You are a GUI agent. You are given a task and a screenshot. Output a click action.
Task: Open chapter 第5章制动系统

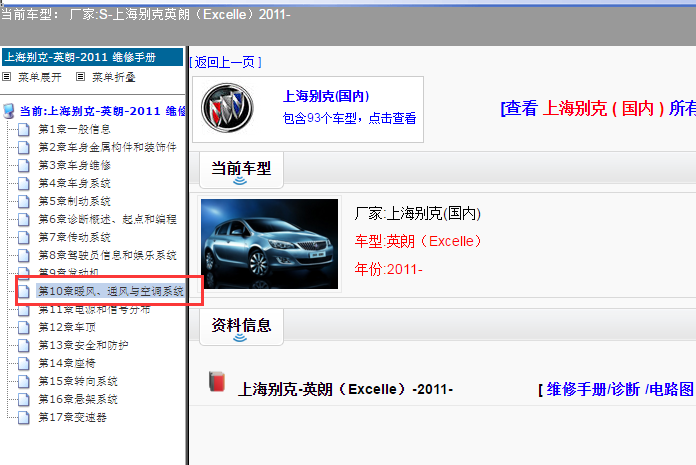point(74,201)
